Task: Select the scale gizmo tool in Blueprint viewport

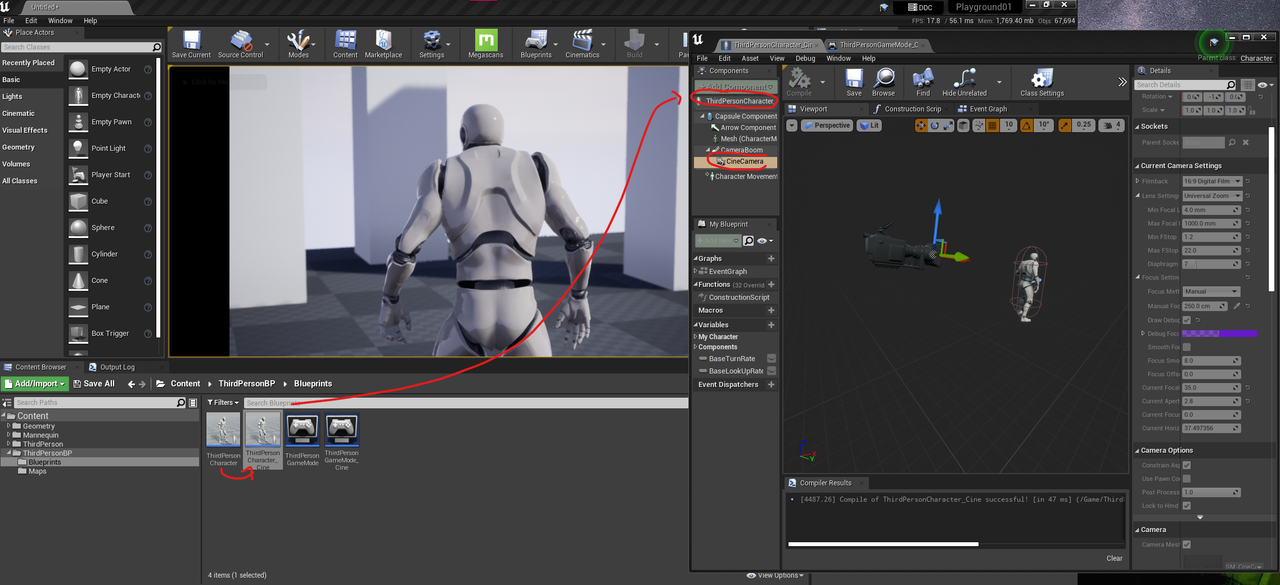Action: tap(947, 125)
